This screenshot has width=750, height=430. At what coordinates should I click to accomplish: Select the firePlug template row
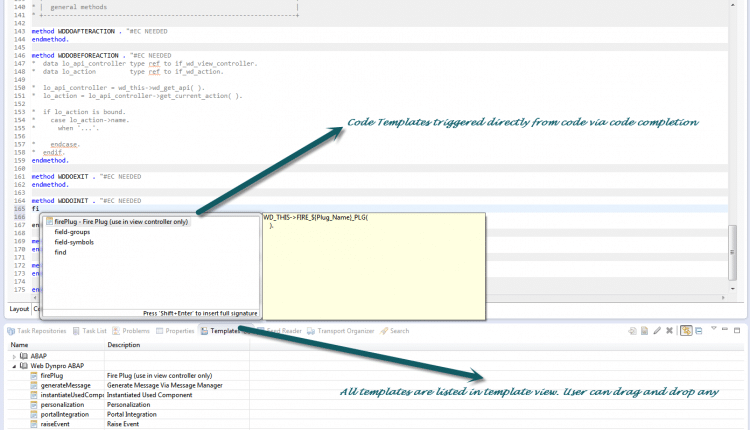[129, 376]
